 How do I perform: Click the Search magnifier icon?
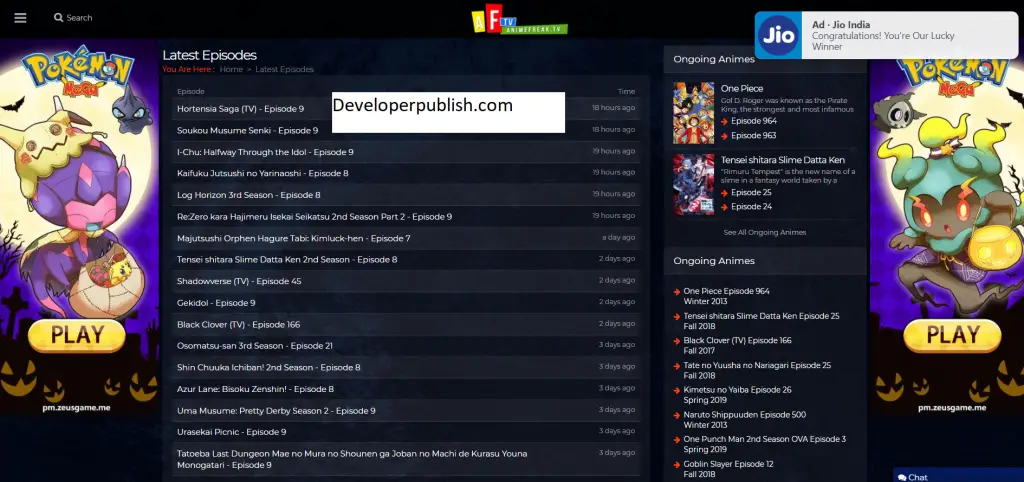[59, 18]
